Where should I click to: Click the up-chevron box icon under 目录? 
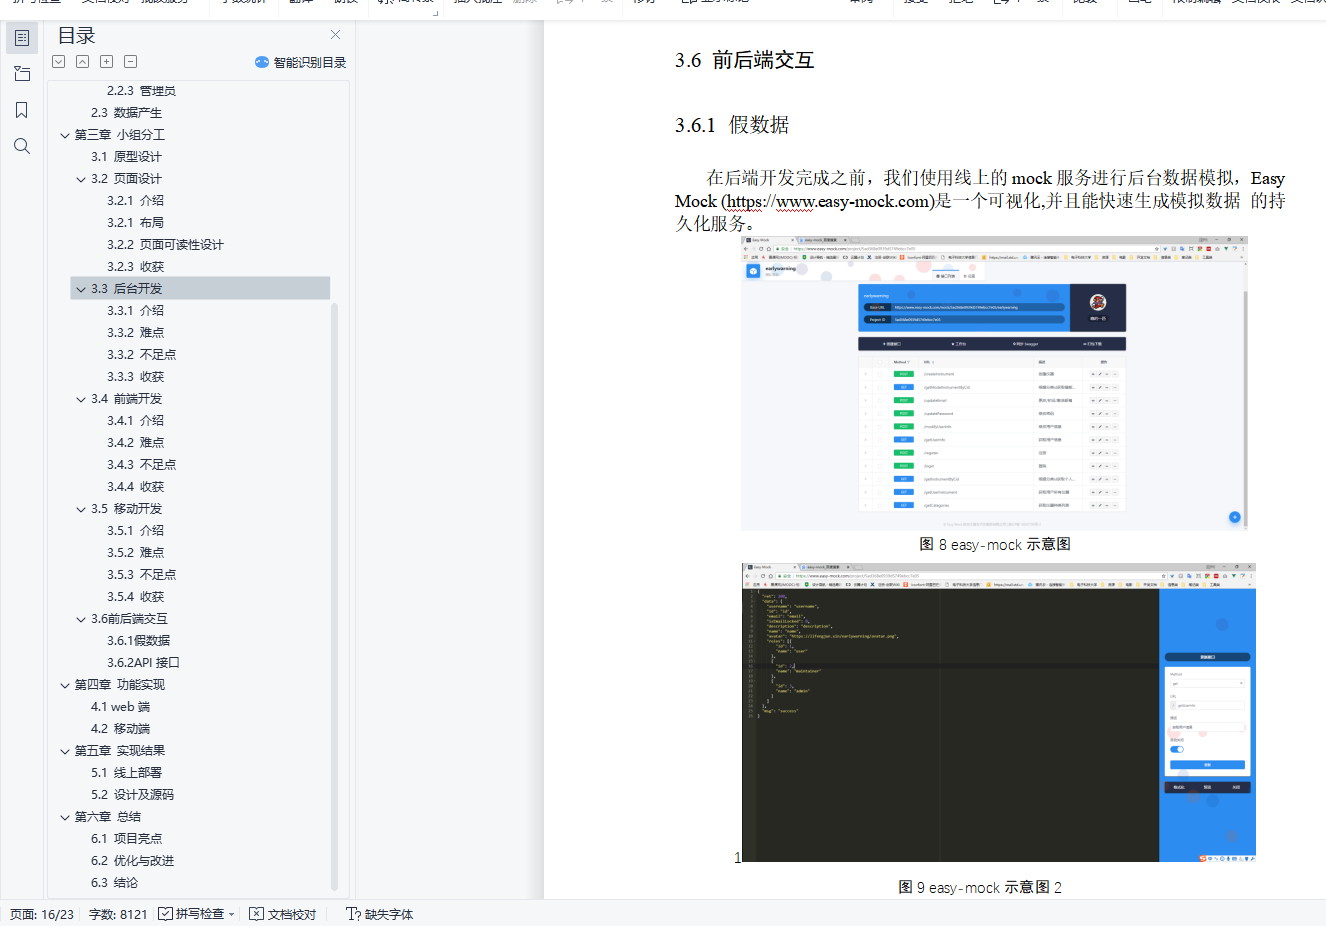pos(83,62)
